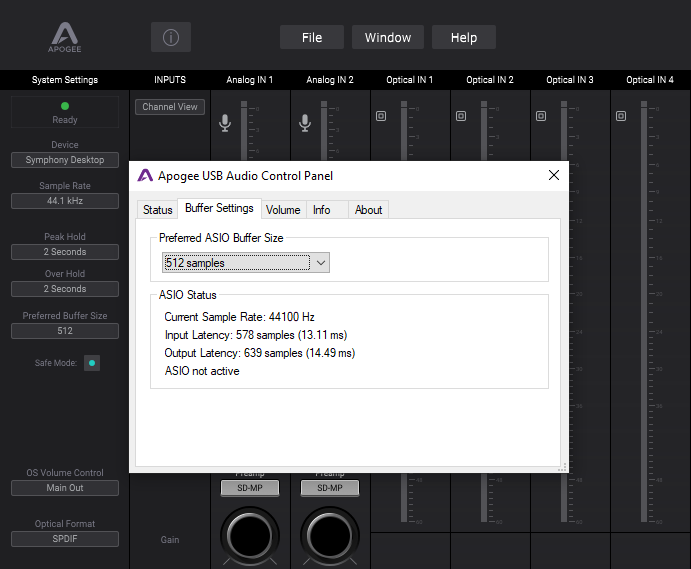Open the Over Hold 2 Seconds dropdown

pyautogui.click(x=65, y=289)
